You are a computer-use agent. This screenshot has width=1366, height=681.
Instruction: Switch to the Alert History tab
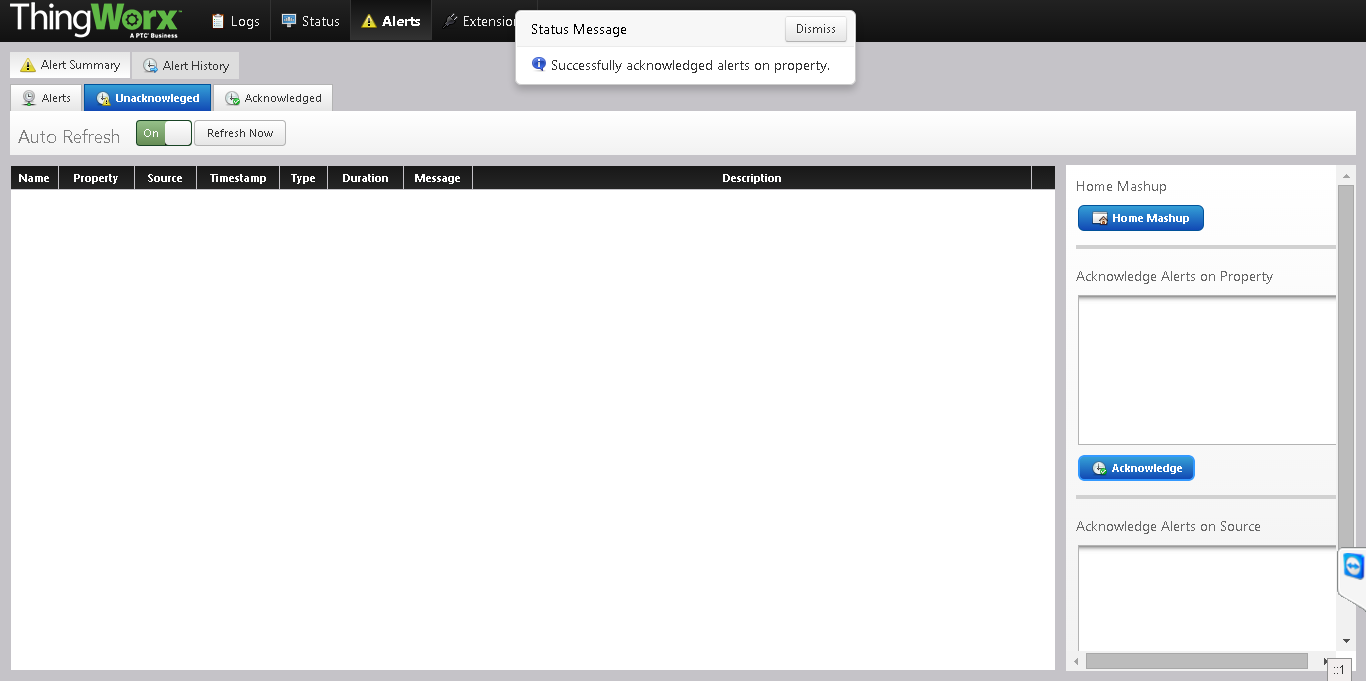coord(185,65)
